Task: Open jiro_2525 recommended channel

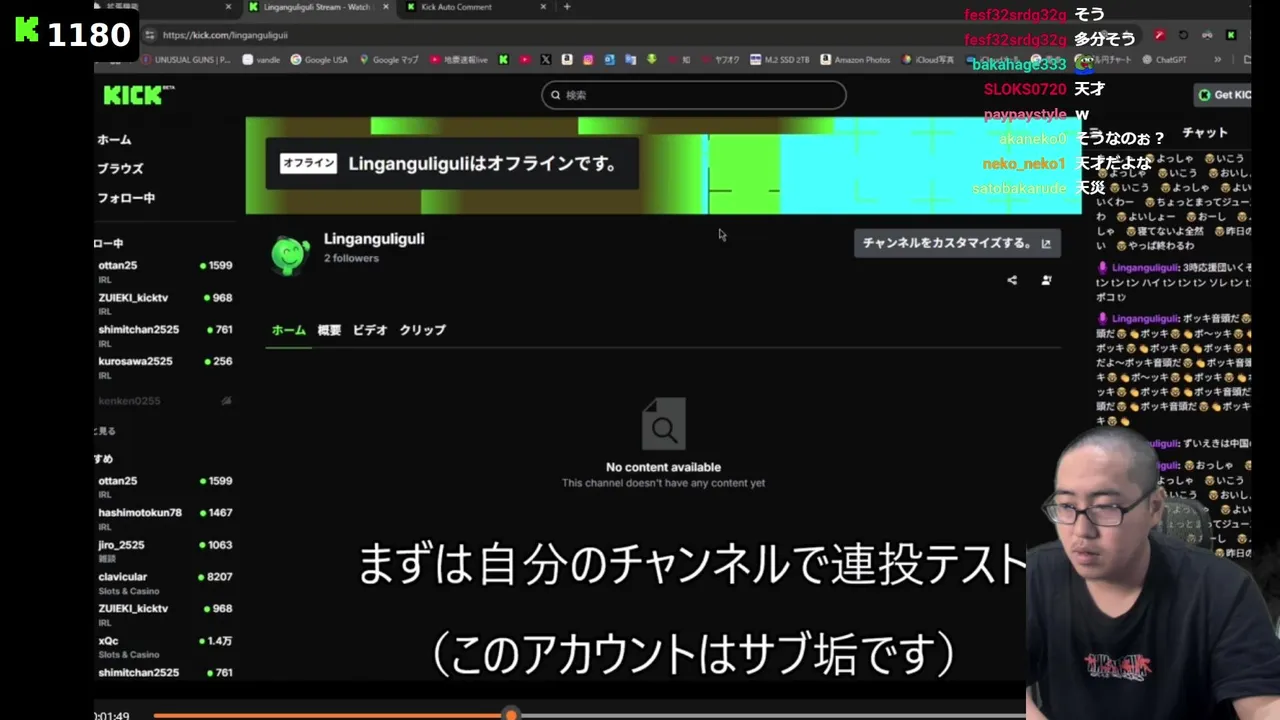Action: tap(165, 551)
